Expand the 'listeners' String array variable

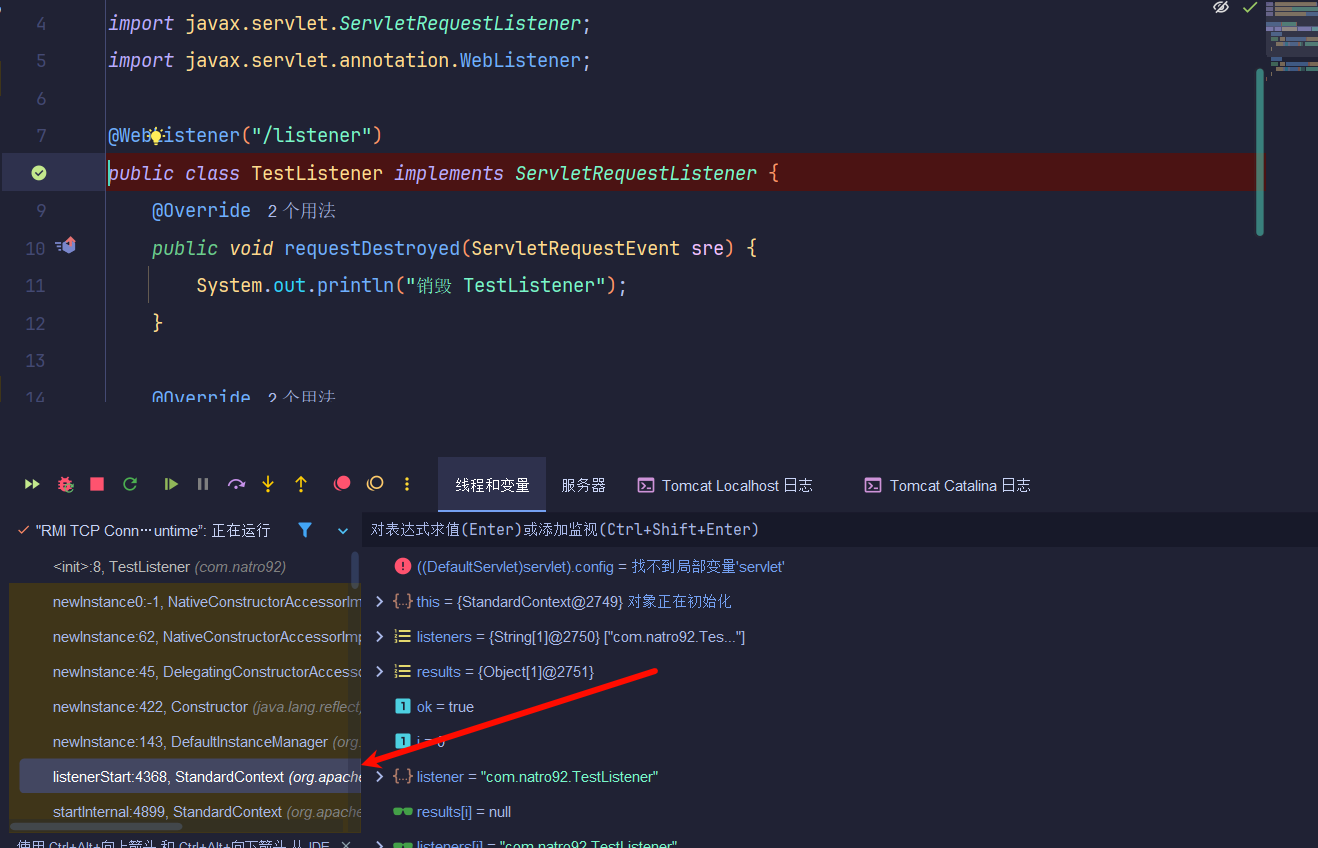(379, 637)
